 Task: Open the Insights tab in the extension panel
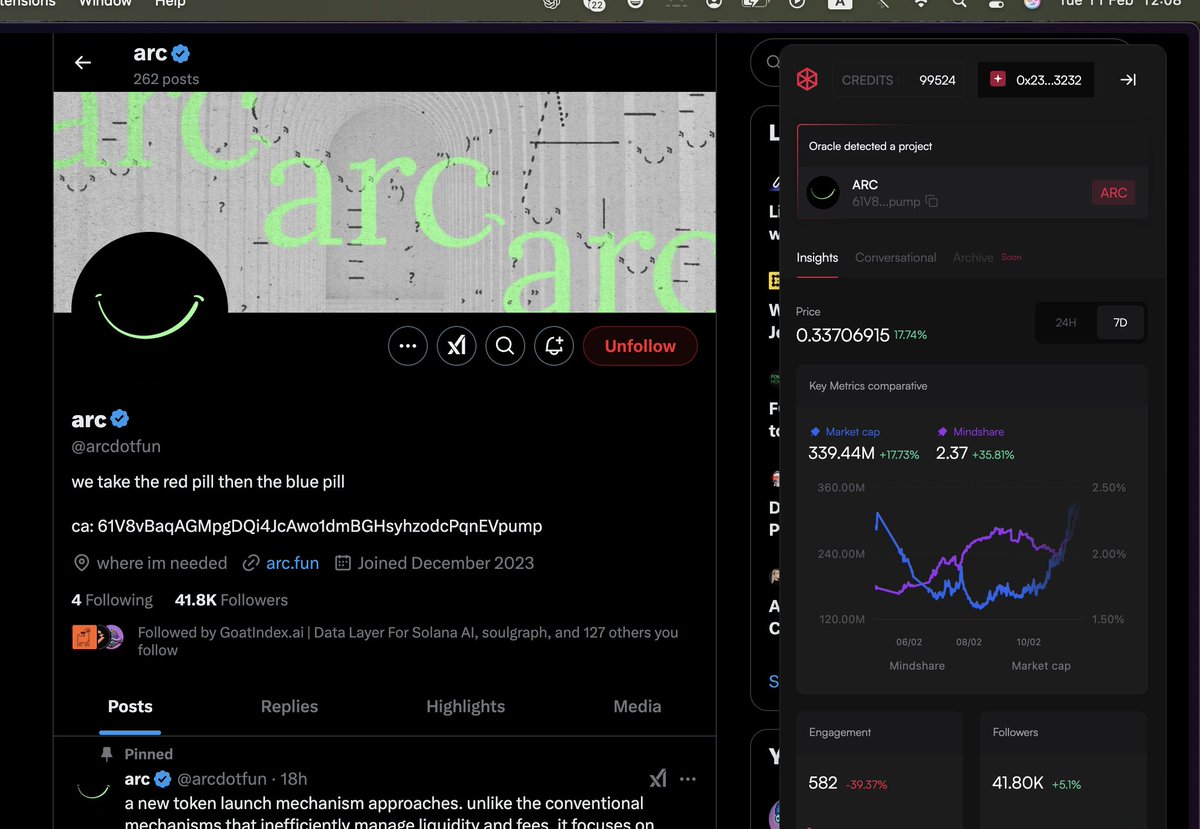817,257
